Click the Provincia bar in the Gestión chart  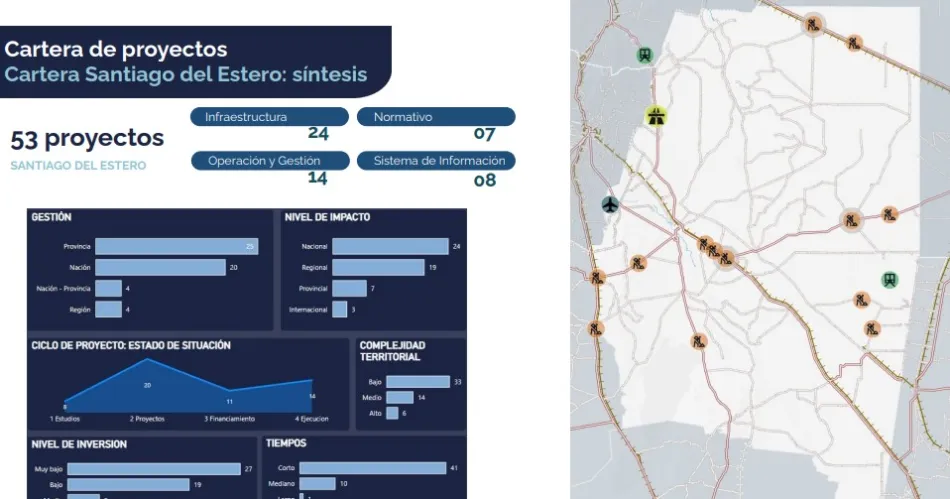177,246
